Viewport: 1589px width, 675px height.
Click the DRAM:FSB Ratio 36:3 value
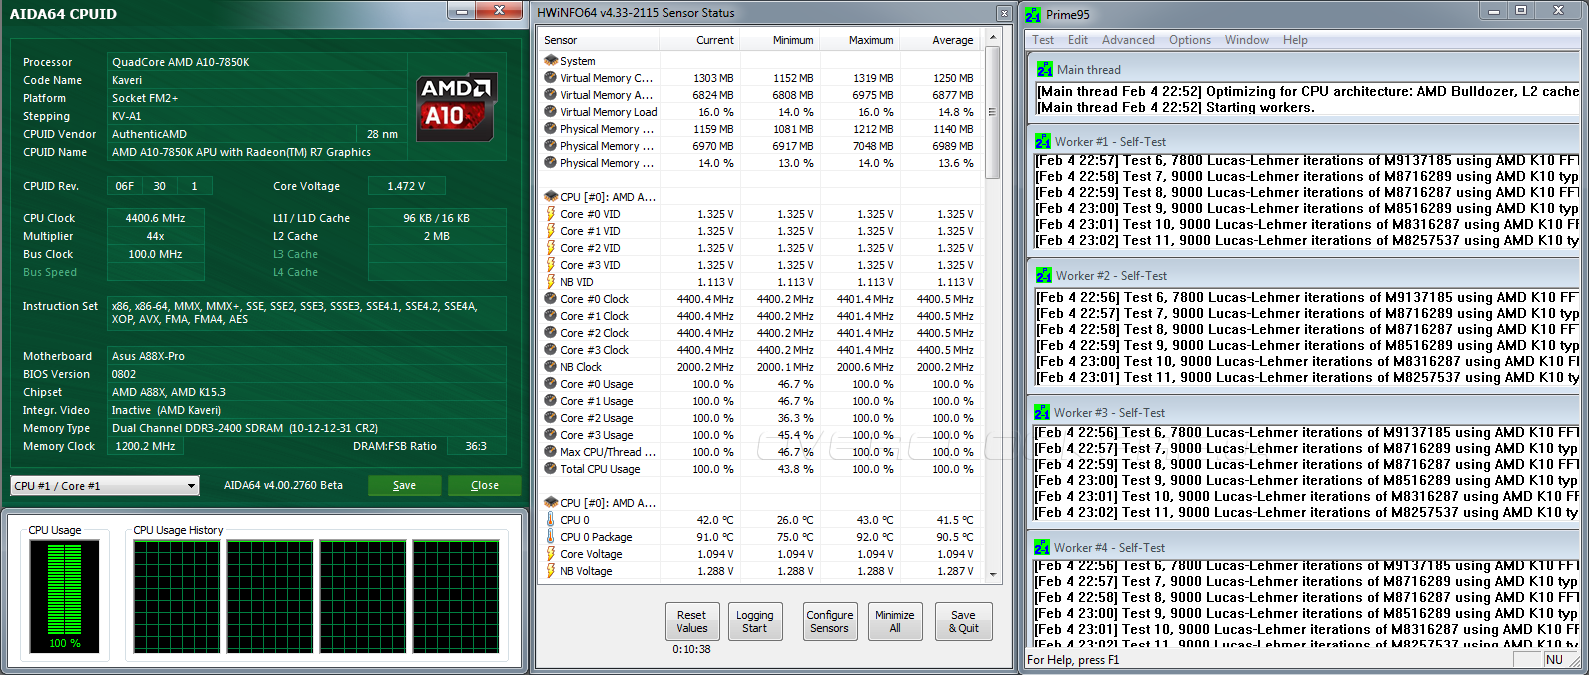[x=476, y=446]
